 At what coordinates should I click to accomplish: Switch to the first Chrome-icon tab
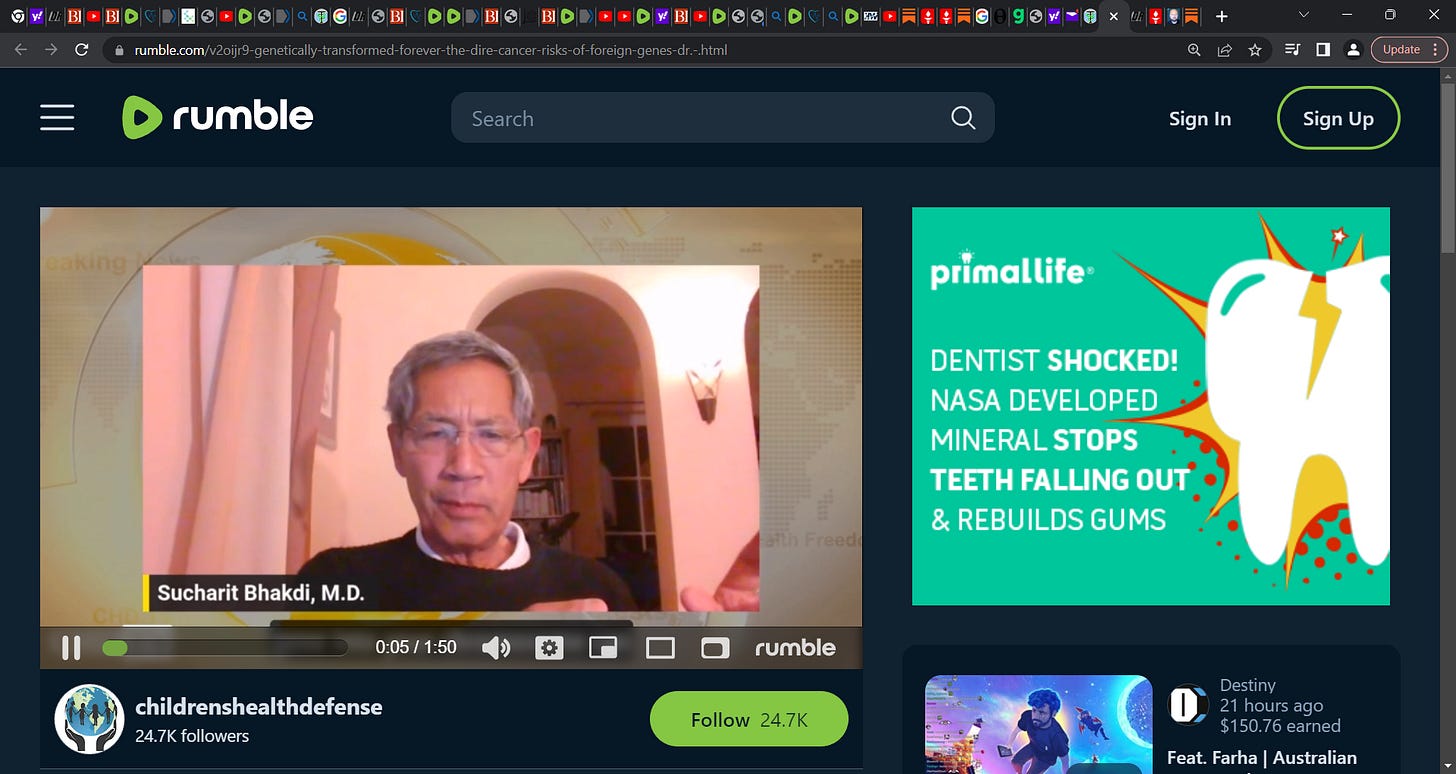[x=18, y=16]
